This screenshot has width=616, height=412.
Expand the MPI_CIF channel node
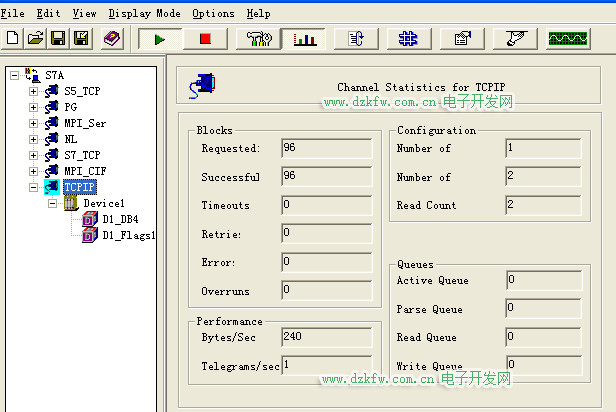click(33, 171)
